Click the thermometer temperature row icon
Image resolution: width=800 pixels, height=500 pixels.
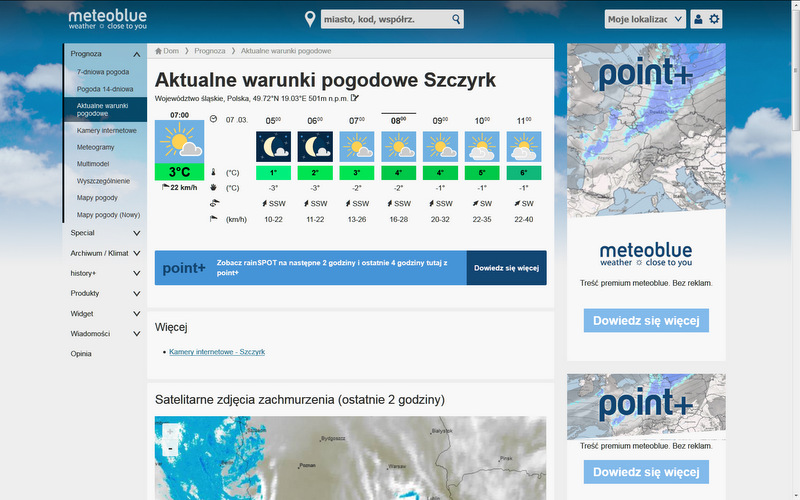click(213, 172)
